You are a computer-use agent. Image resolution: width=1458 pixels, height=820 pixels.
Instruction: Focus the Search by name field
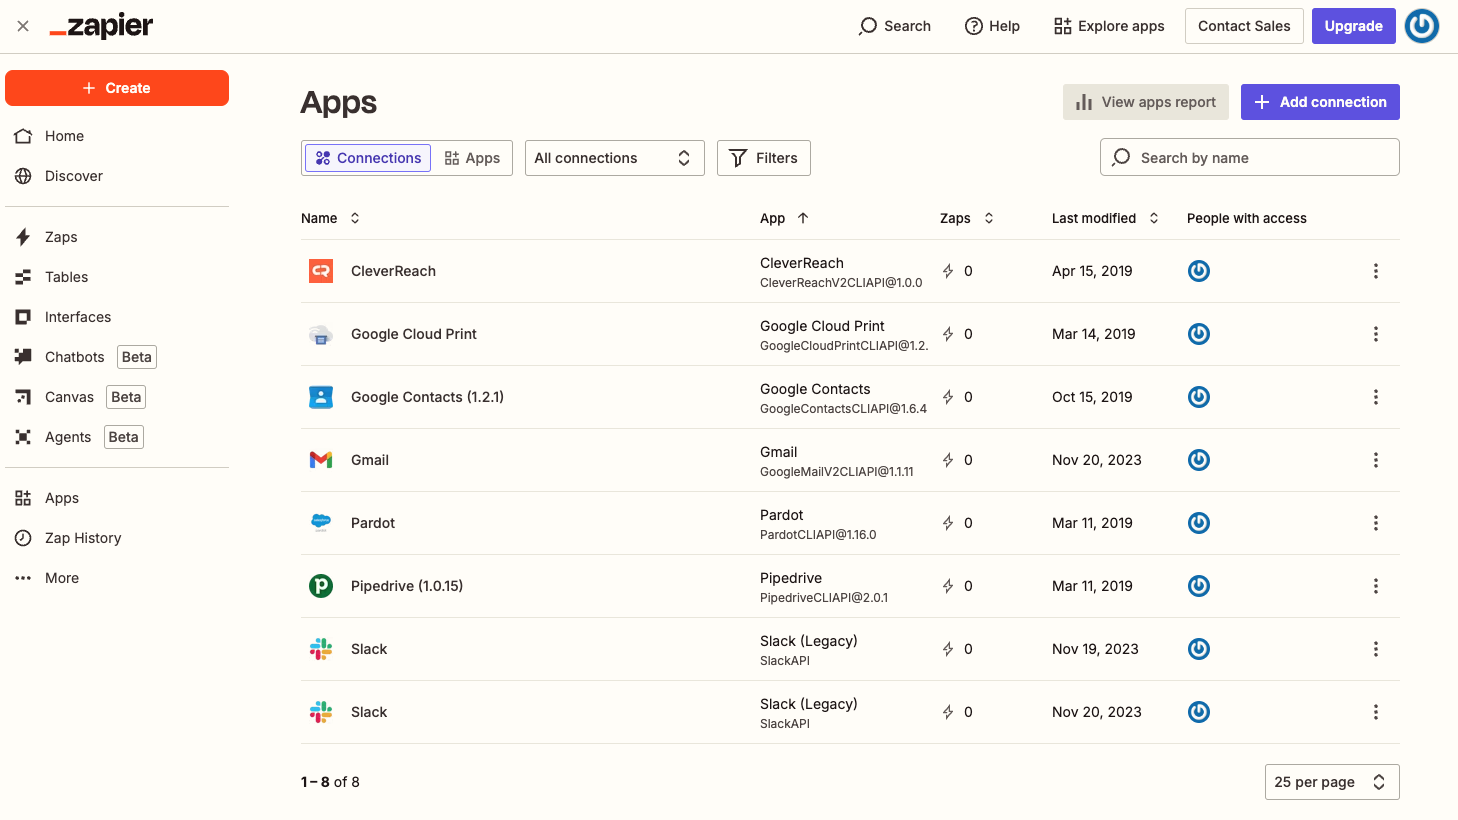tap(1250, 157)
